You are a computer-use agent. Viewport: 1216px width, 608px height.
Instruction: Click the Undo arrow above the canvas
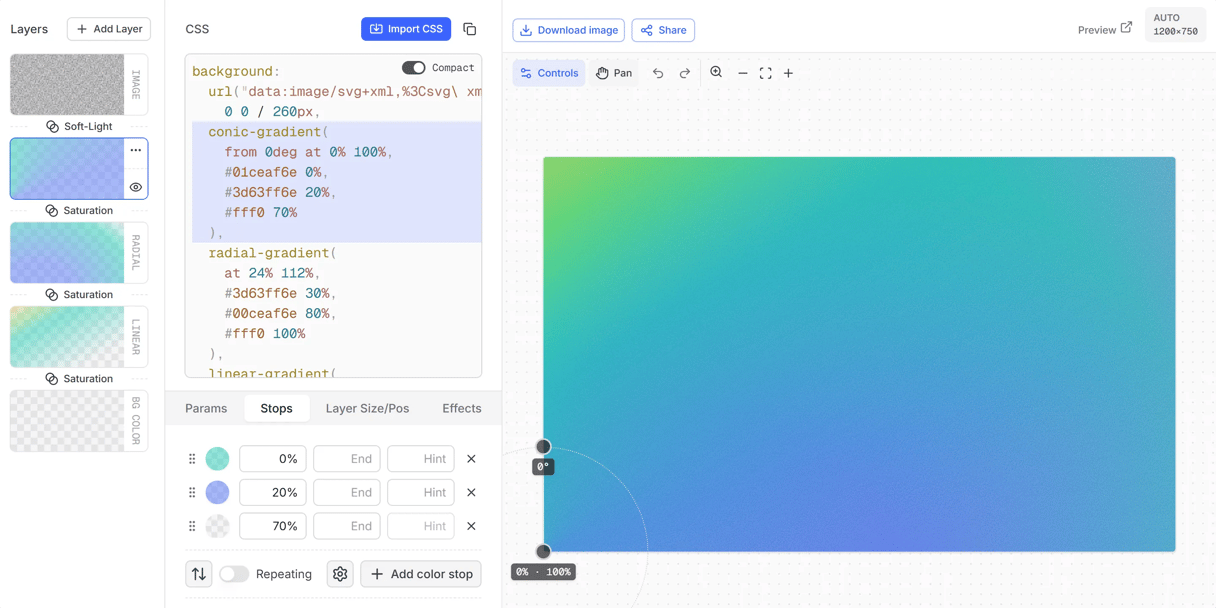click(x=657, y=72)
